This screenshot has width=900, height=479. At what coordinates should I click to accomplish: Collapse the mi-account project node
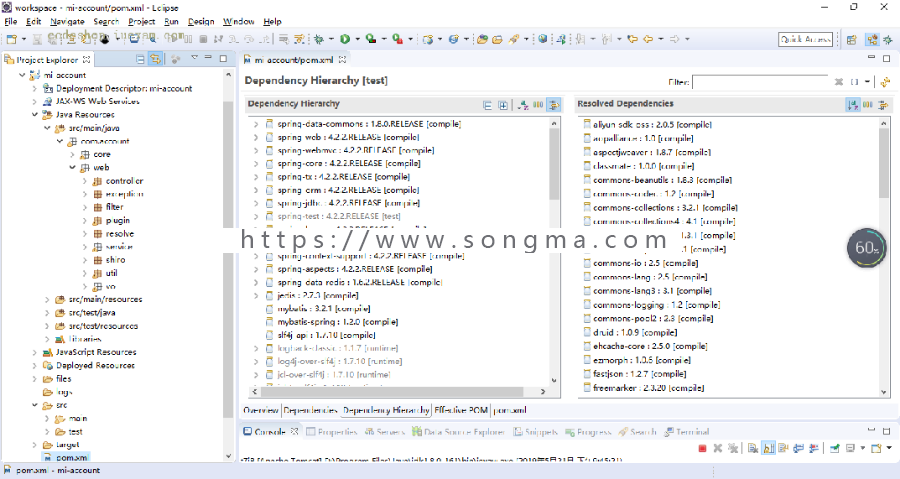click(x=22, y=75)
